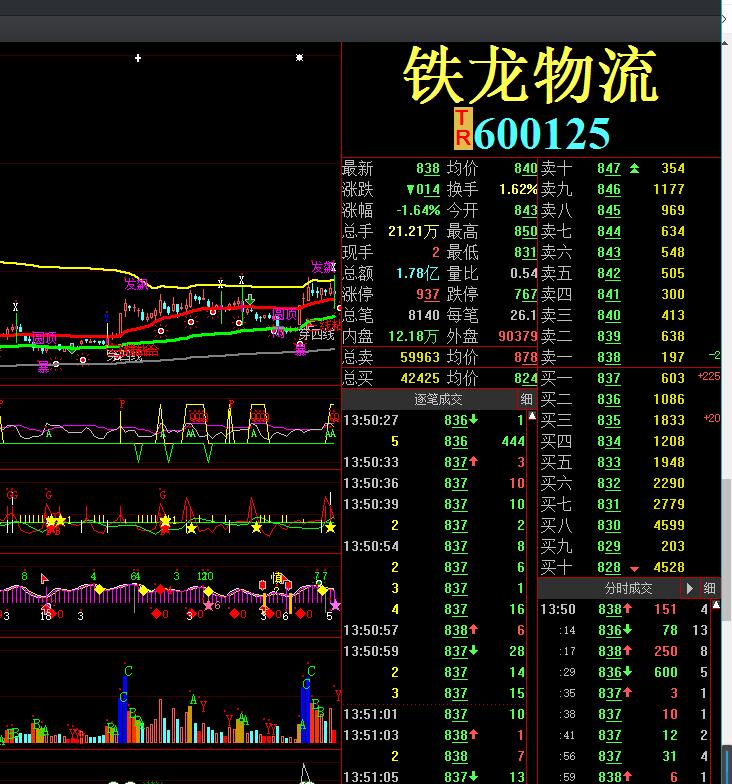Viewport: 732px width, 784px height.
Task: Click the 13:50:57 tick trade at 838
Action: 434,630
